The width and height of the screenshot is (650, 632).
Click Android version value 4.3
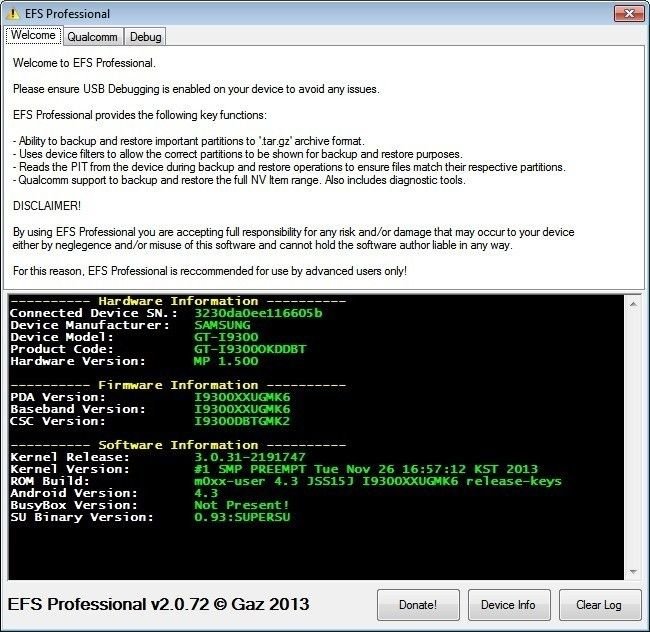click(206, 493)
